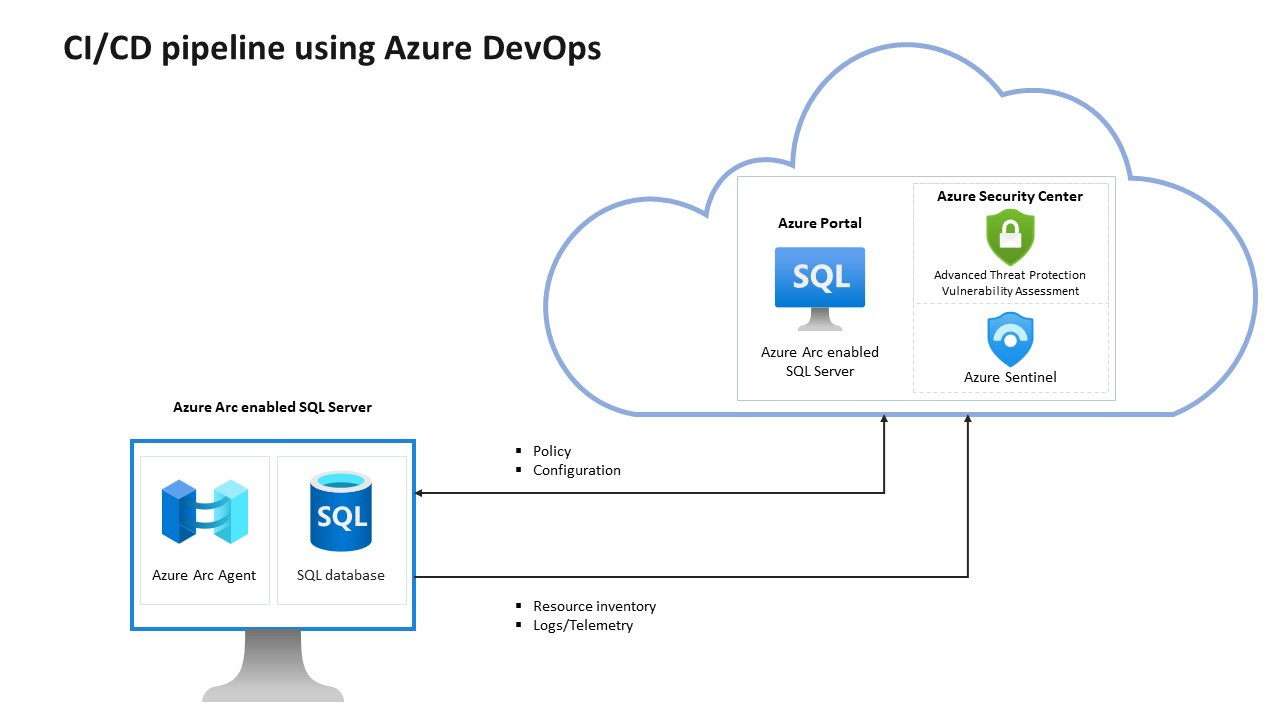Image resolution: width=1280 pixels, height=720 pixels.
Task: Select the green Azure Security Center padlock icon
Action: coord(1010,239)
